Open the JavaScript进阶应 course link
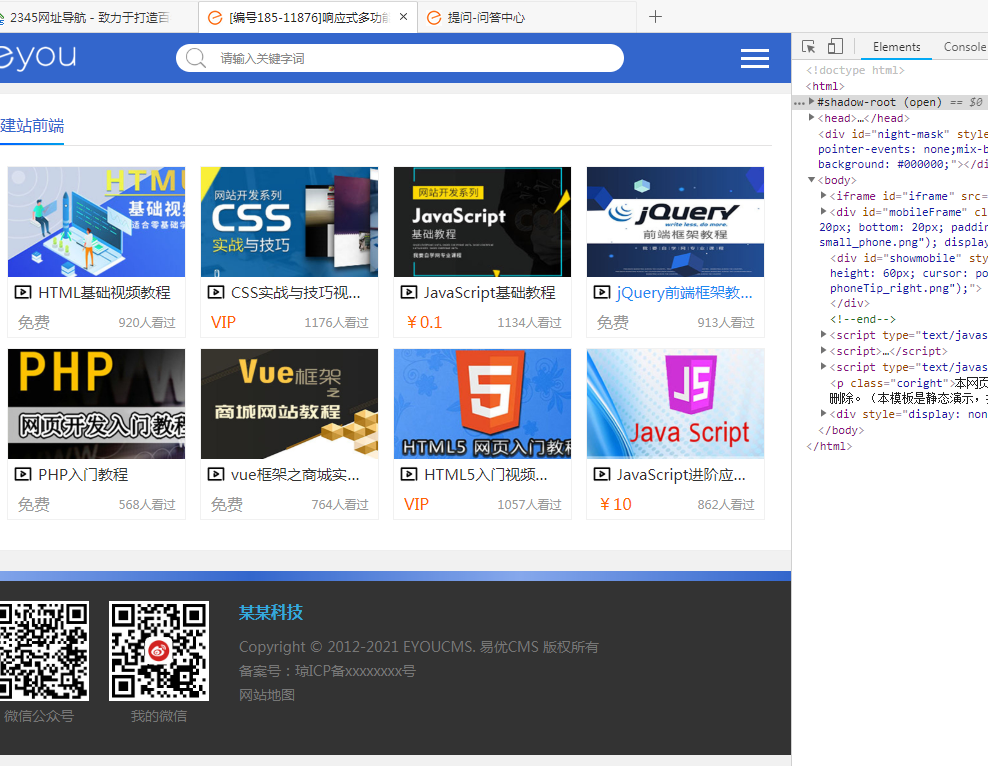Image resolution: width=988 pixels, height=766 pixels. [681, 474]
